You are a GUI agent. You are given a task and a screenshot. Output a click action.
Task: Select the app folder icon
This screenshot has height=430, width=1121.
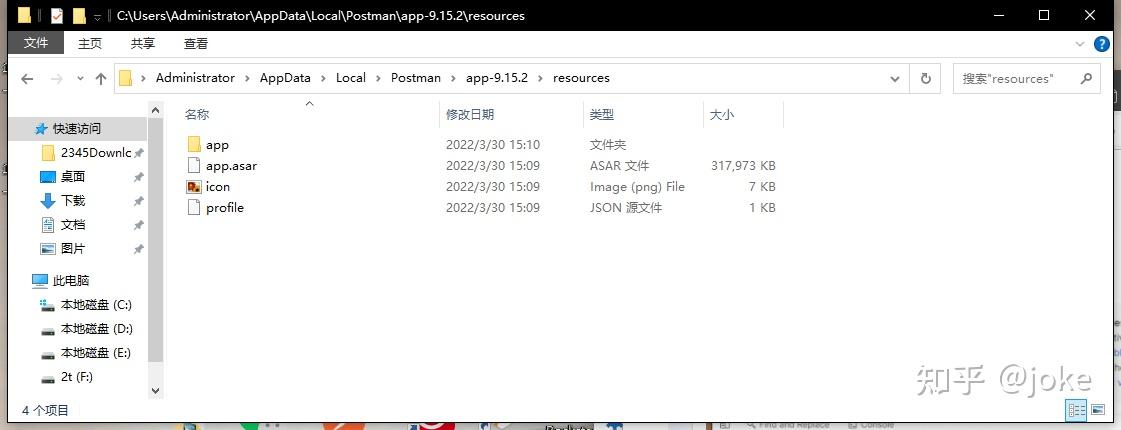tap(194, 145)
